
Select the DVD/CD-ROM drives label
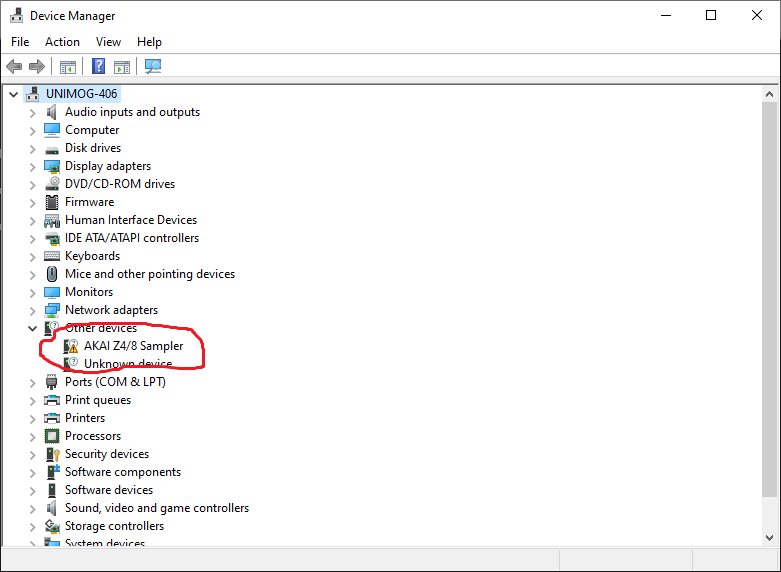pyautogui.click(x=120, y=184)
